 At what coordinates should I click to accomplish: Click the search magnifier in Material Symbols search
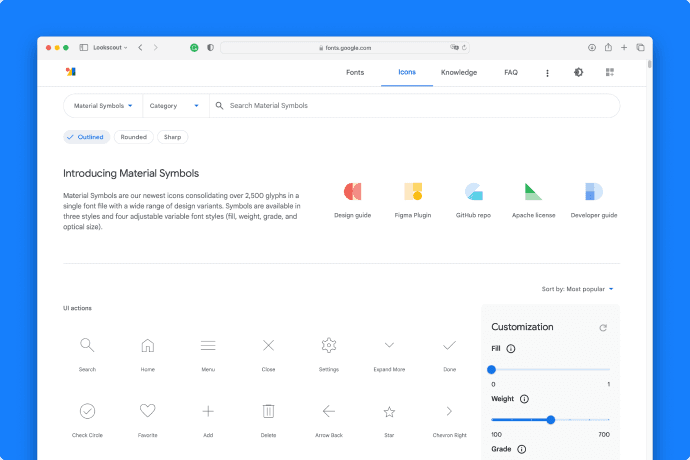point(219,106)
